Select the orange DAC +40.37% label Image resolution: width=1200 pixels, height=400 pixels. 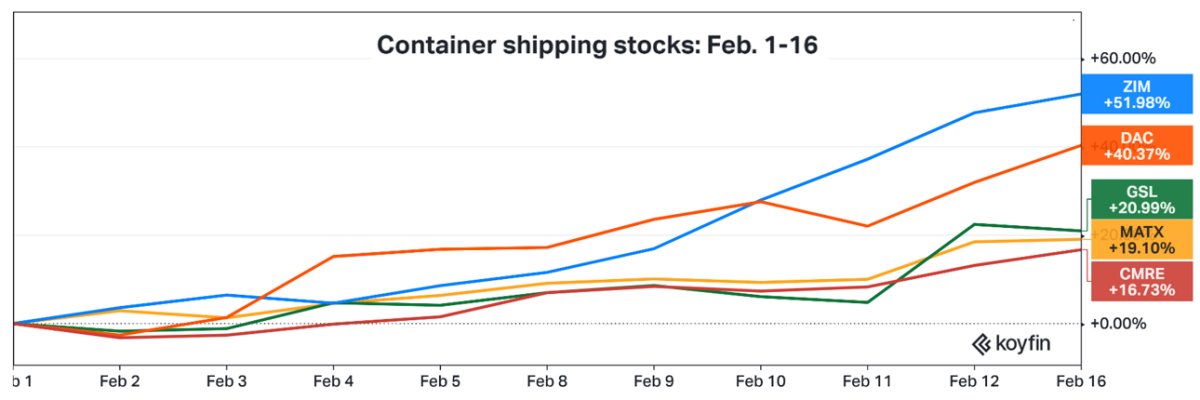[1138, 146]
